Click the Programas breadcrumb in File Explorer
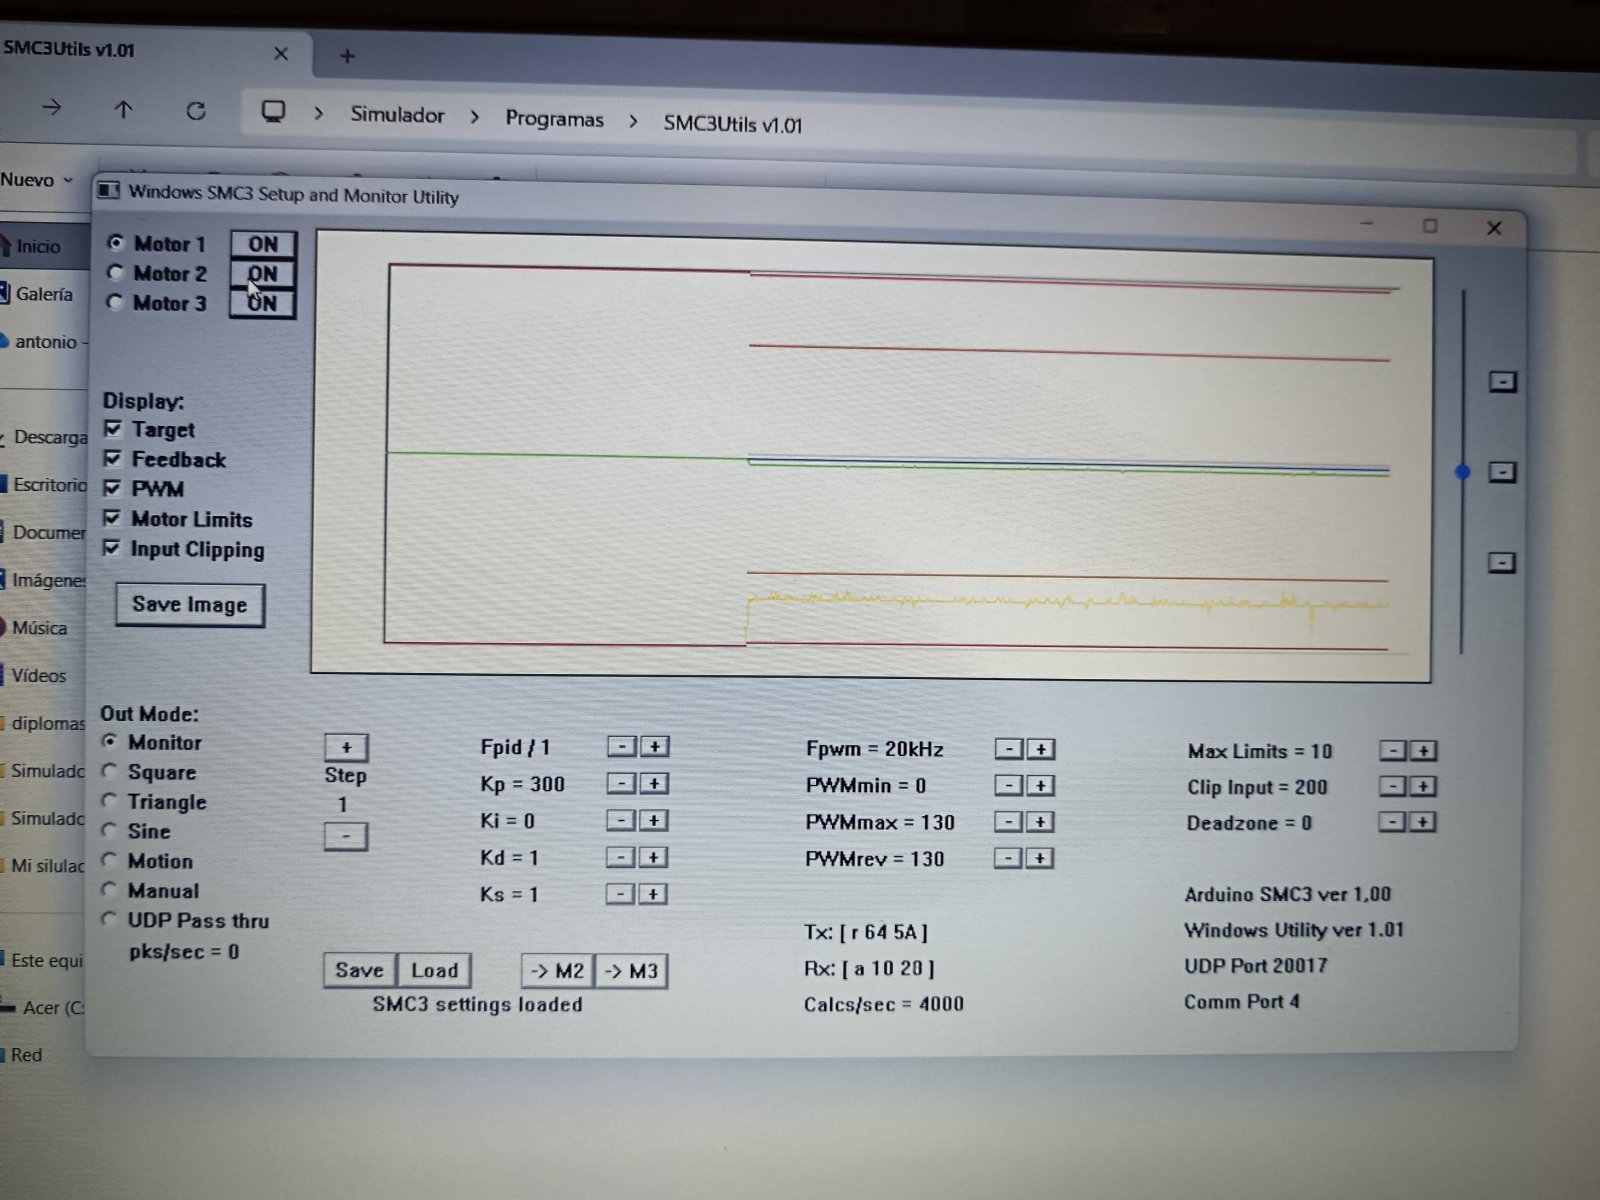Viewport: 1600px width, 1200px height. pyautogui.click(x=554, y=119)
